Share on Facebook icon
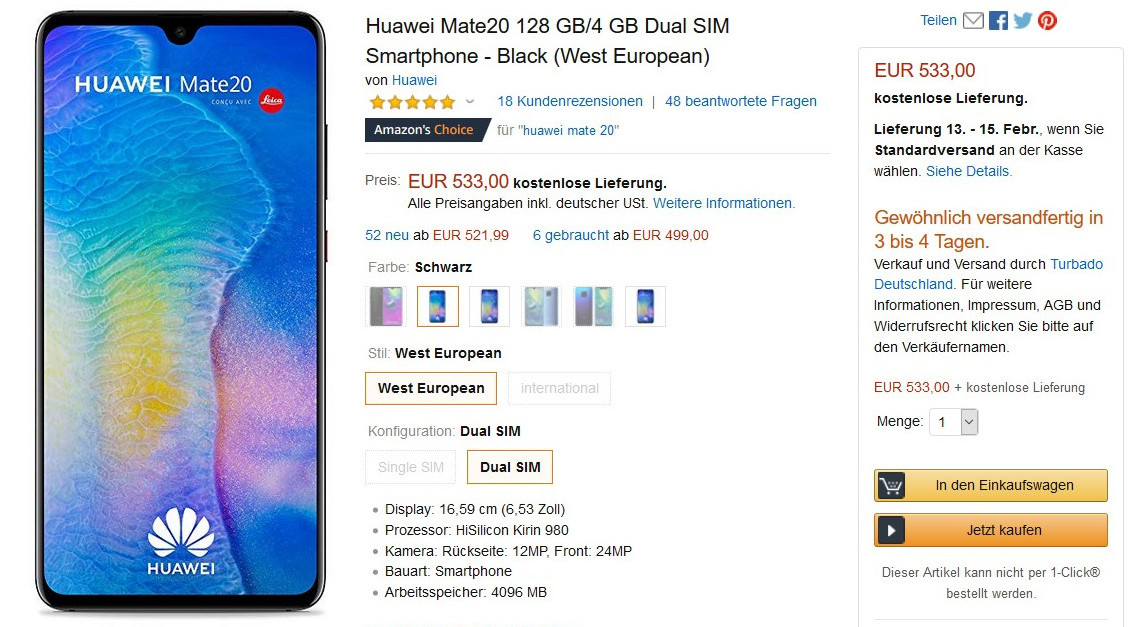 [998, 20]
